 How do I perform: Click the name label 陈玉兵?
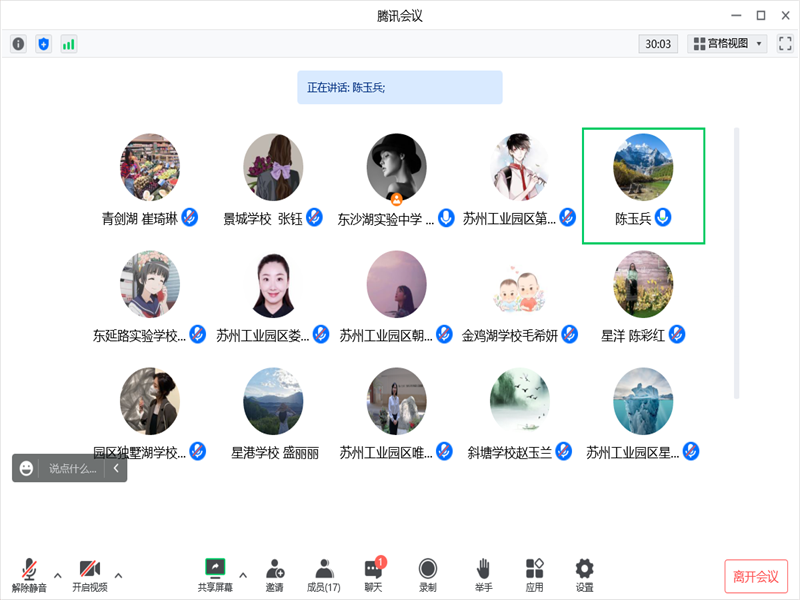tap(633, 219)
